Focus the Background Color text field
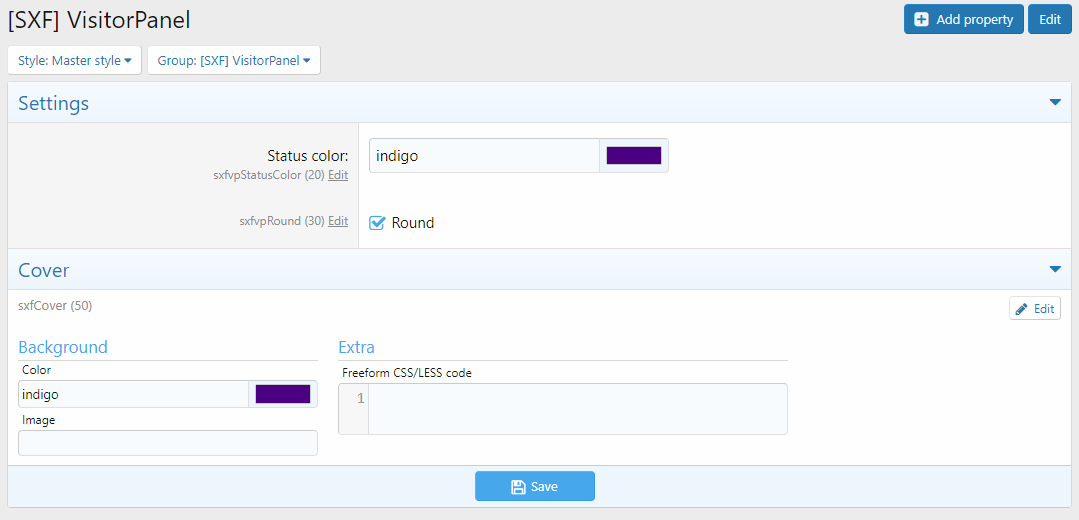 pos(133,394)
